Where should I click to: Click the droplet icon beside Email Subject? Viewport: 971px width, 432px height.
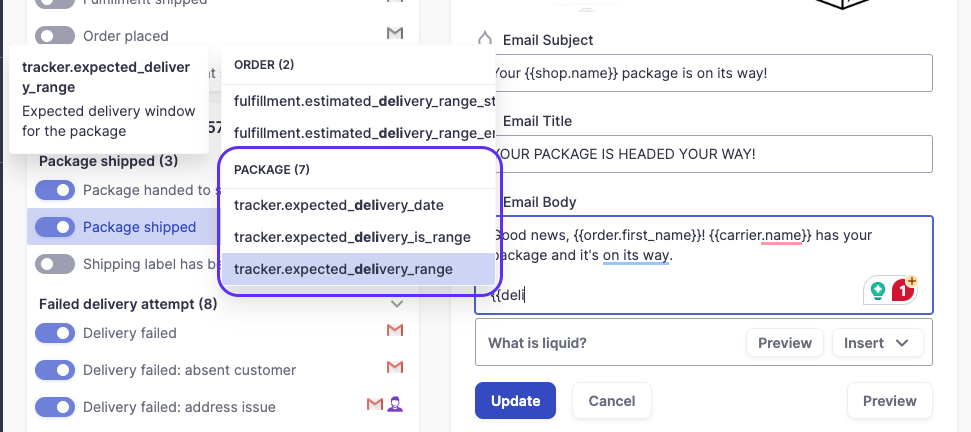[x=485, y=39]
